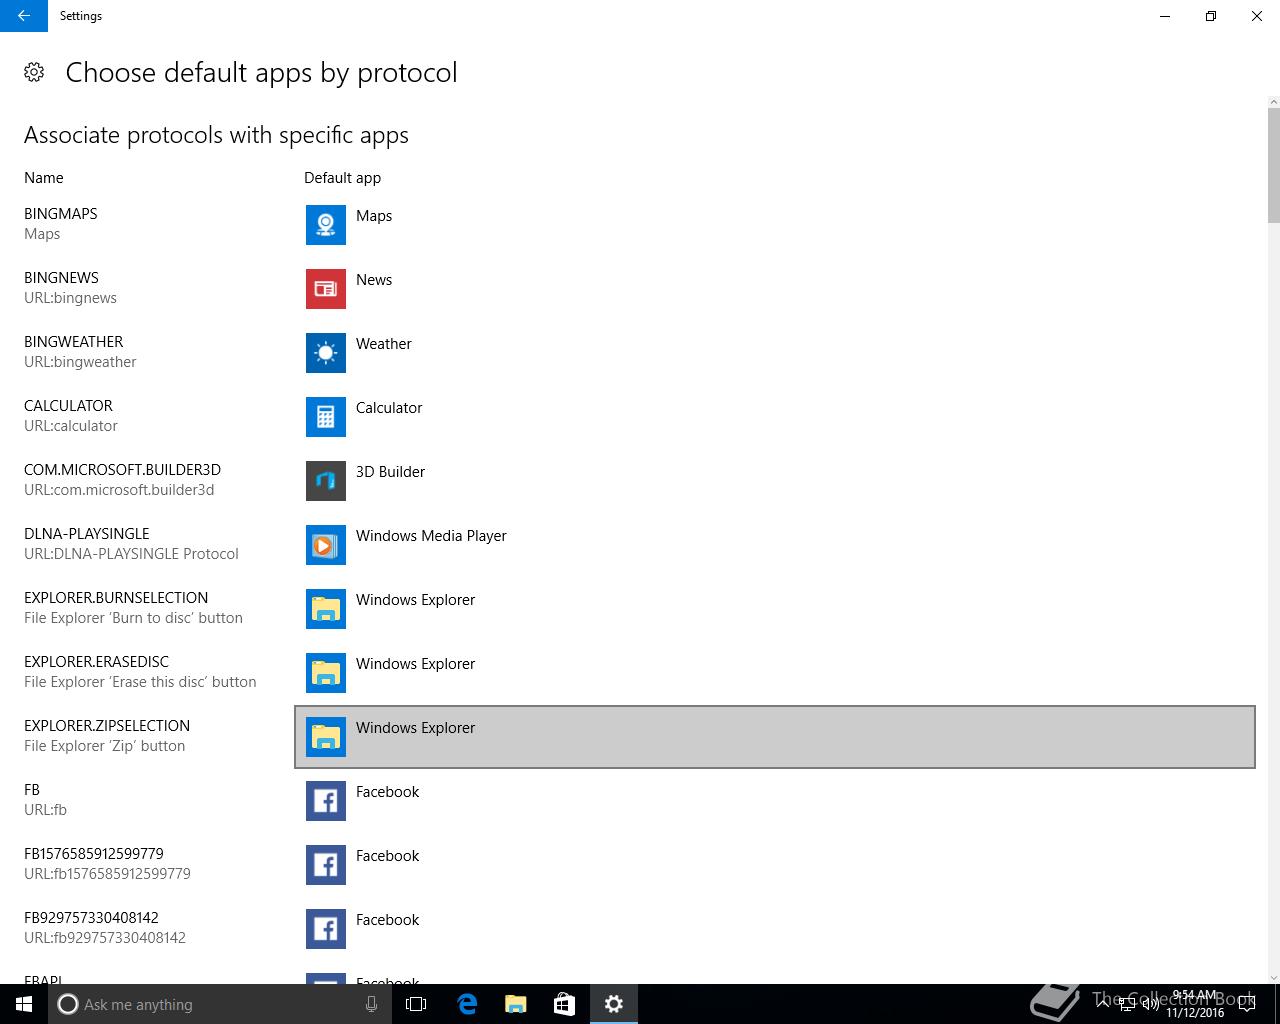Image resolution: width=1280 pixels, height=1024 pixels.
Task: Click the Windows Media Player icon
Action: tap(326, 545)
